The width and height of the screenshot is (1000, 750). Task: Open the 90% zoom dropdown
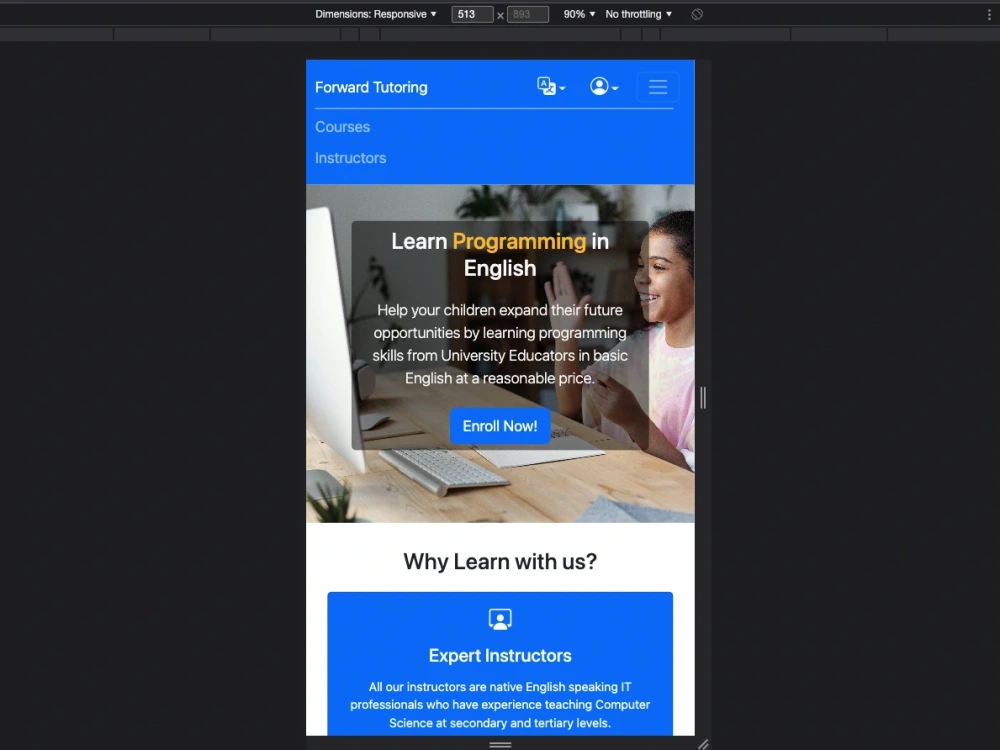(x=579, y=14)
